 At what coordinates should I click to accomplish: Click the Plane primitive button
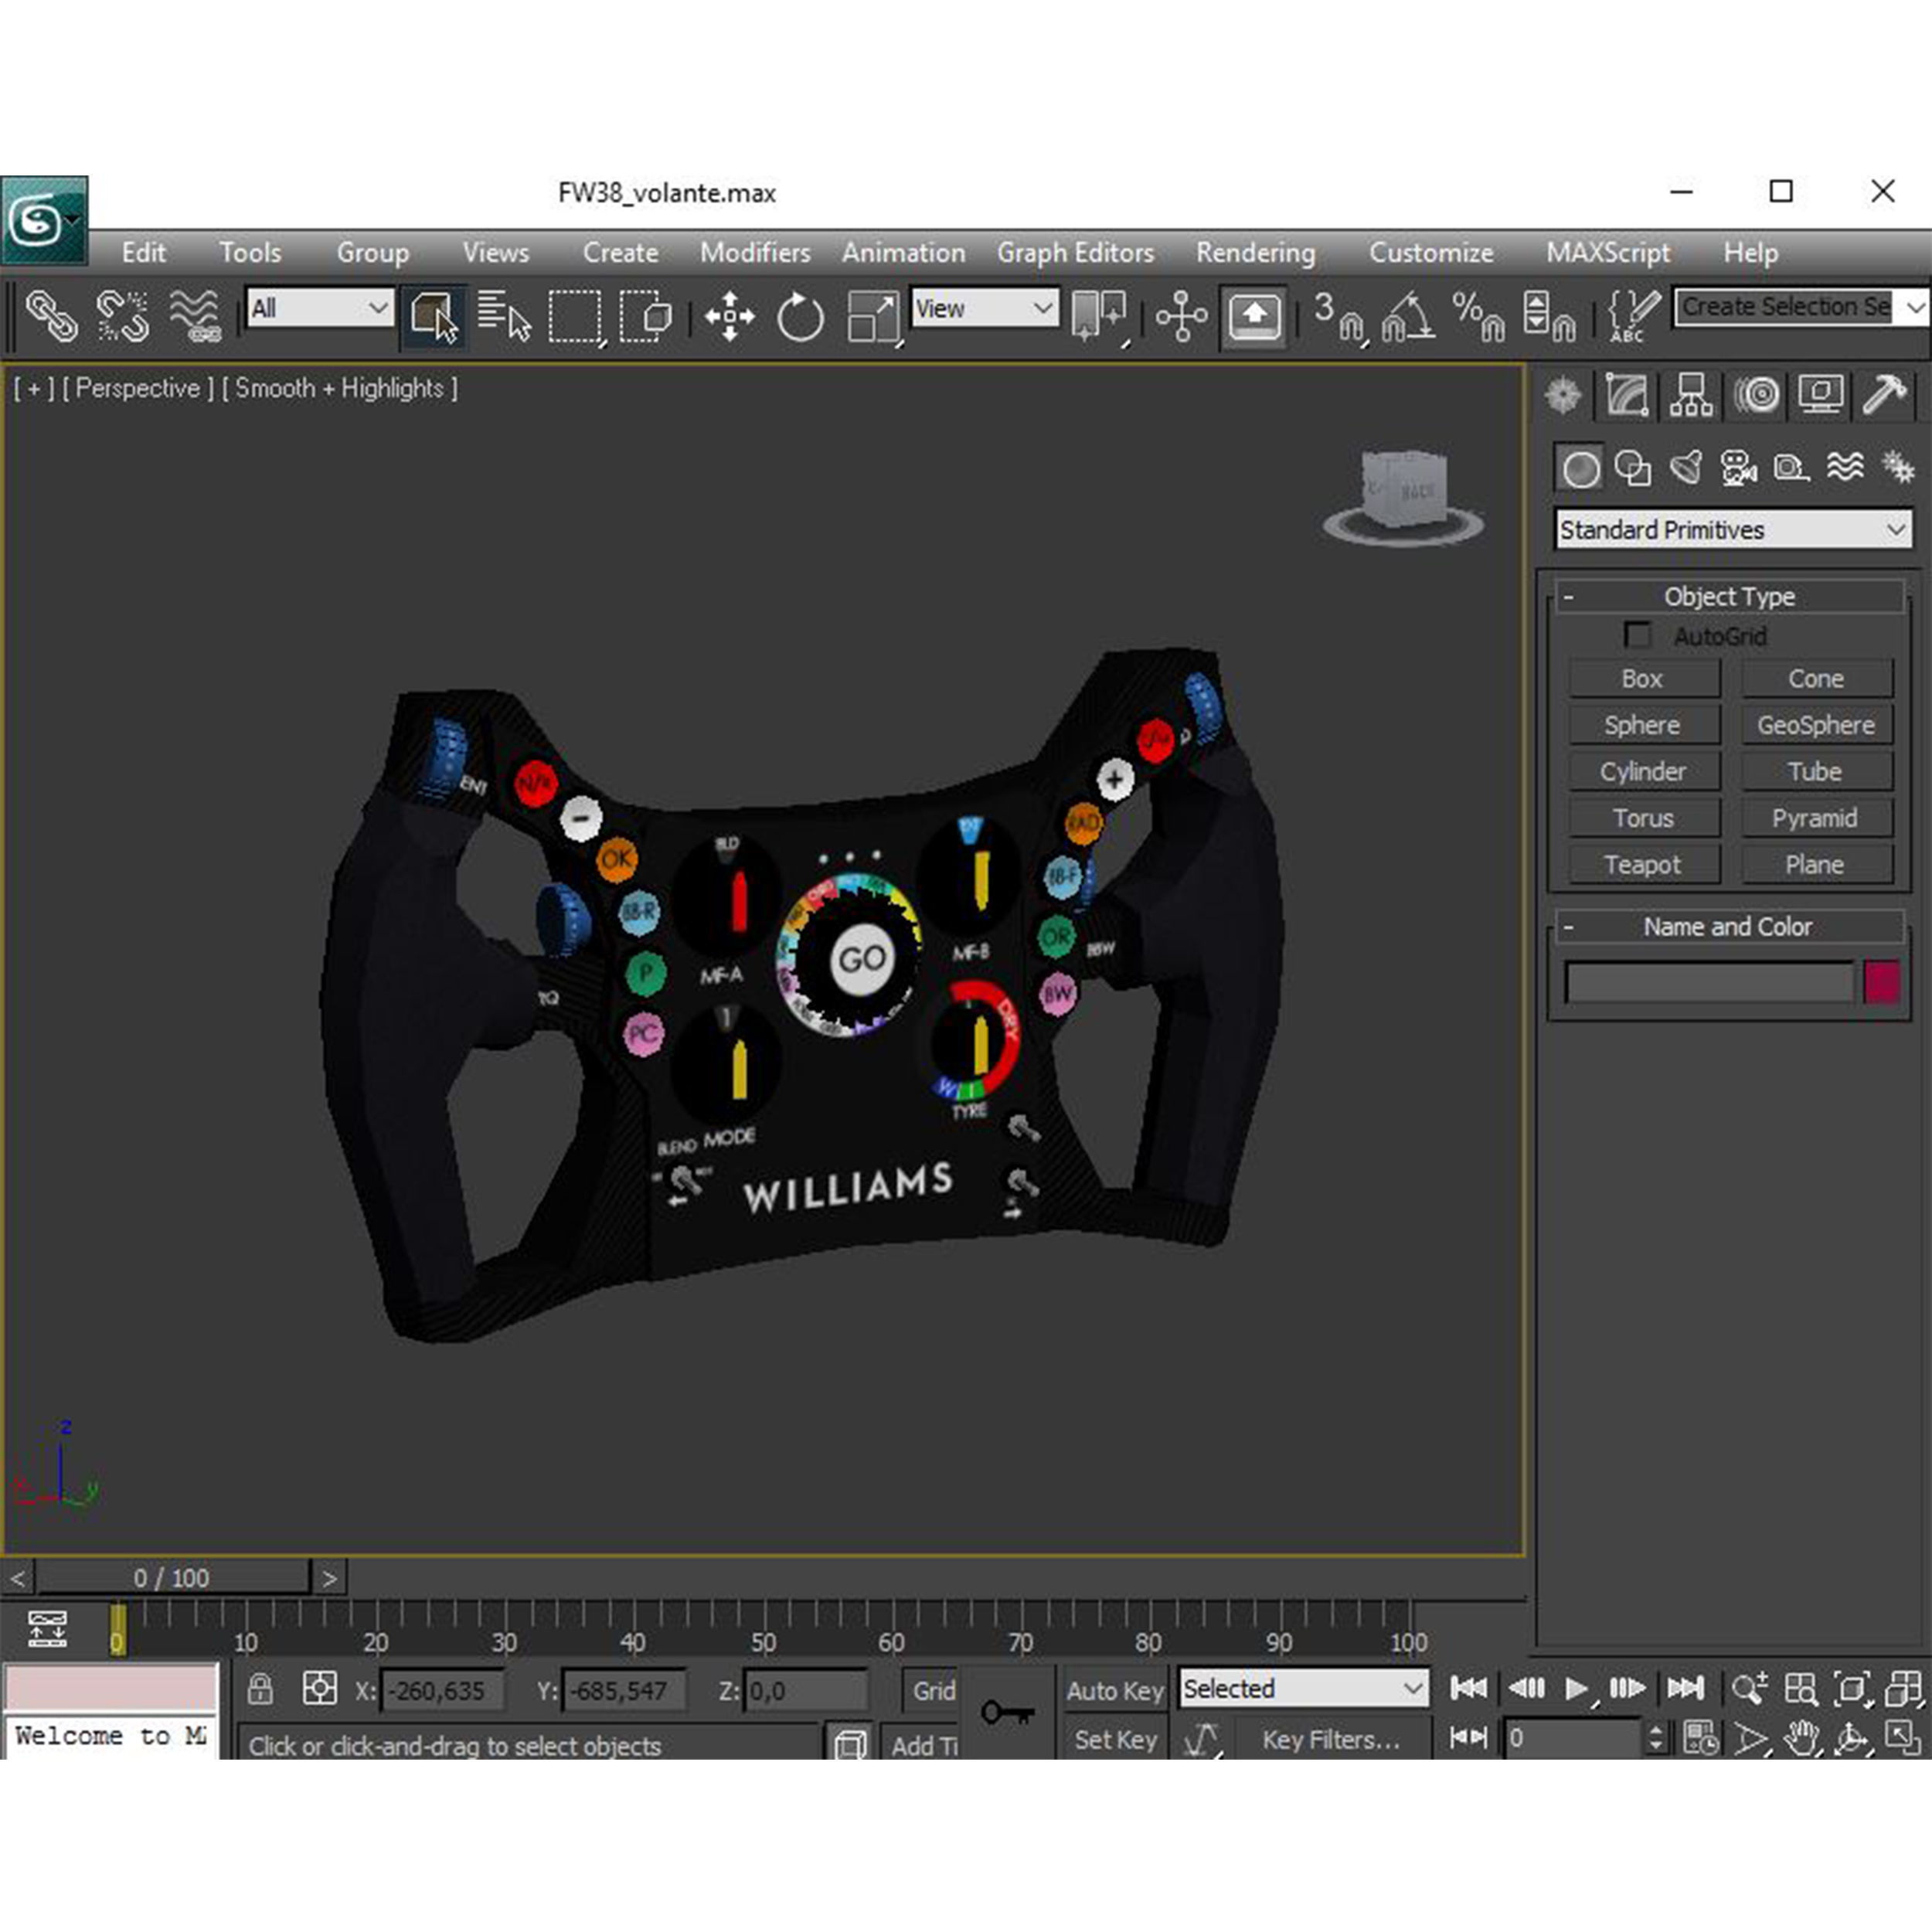point(1816,865)
